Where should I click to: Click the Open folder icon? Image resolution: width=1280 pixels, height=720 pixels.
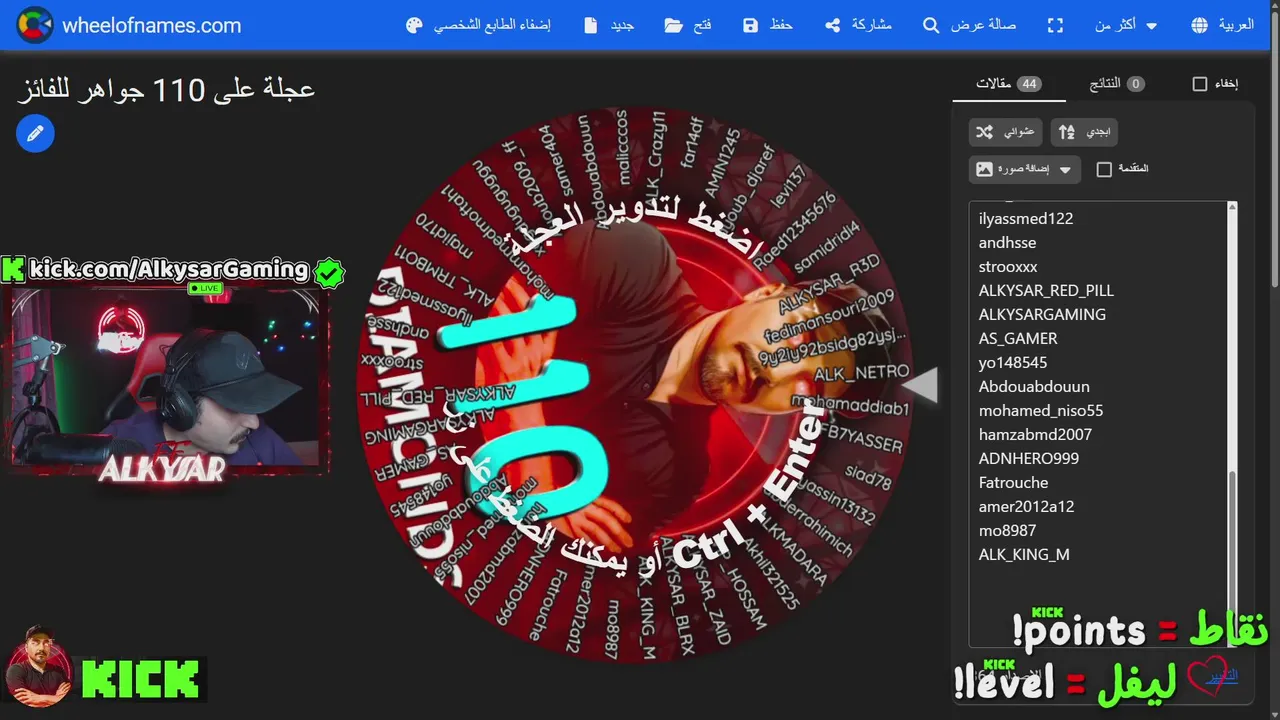673,25
